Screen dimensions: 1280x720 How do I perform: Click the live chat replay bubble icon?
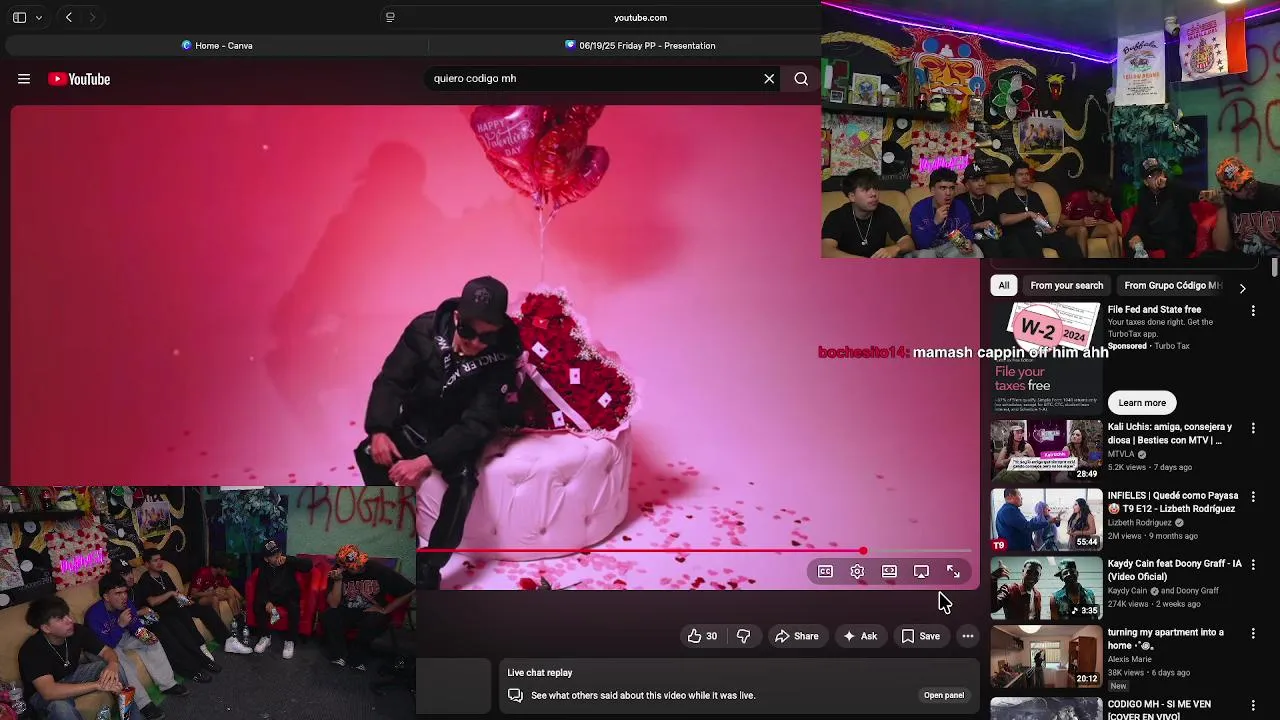(515, 695)
